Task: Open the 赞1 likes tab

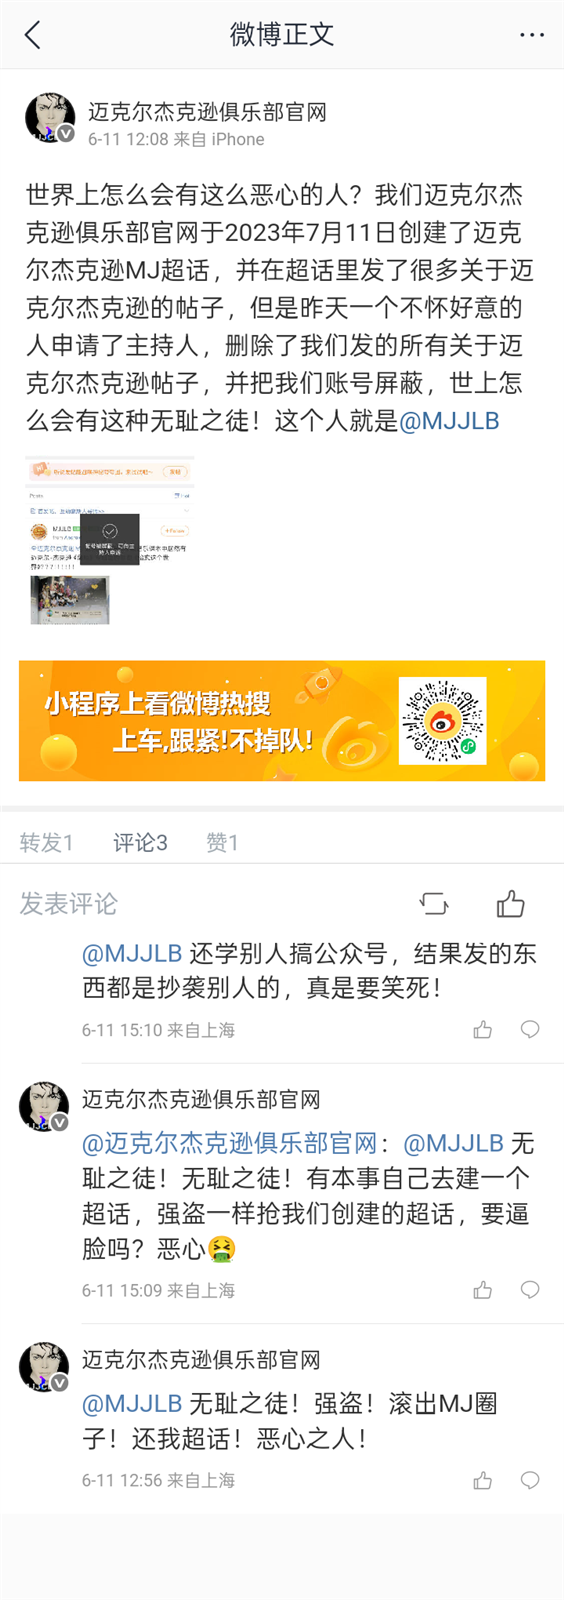Action: click(x=222, y=843)
